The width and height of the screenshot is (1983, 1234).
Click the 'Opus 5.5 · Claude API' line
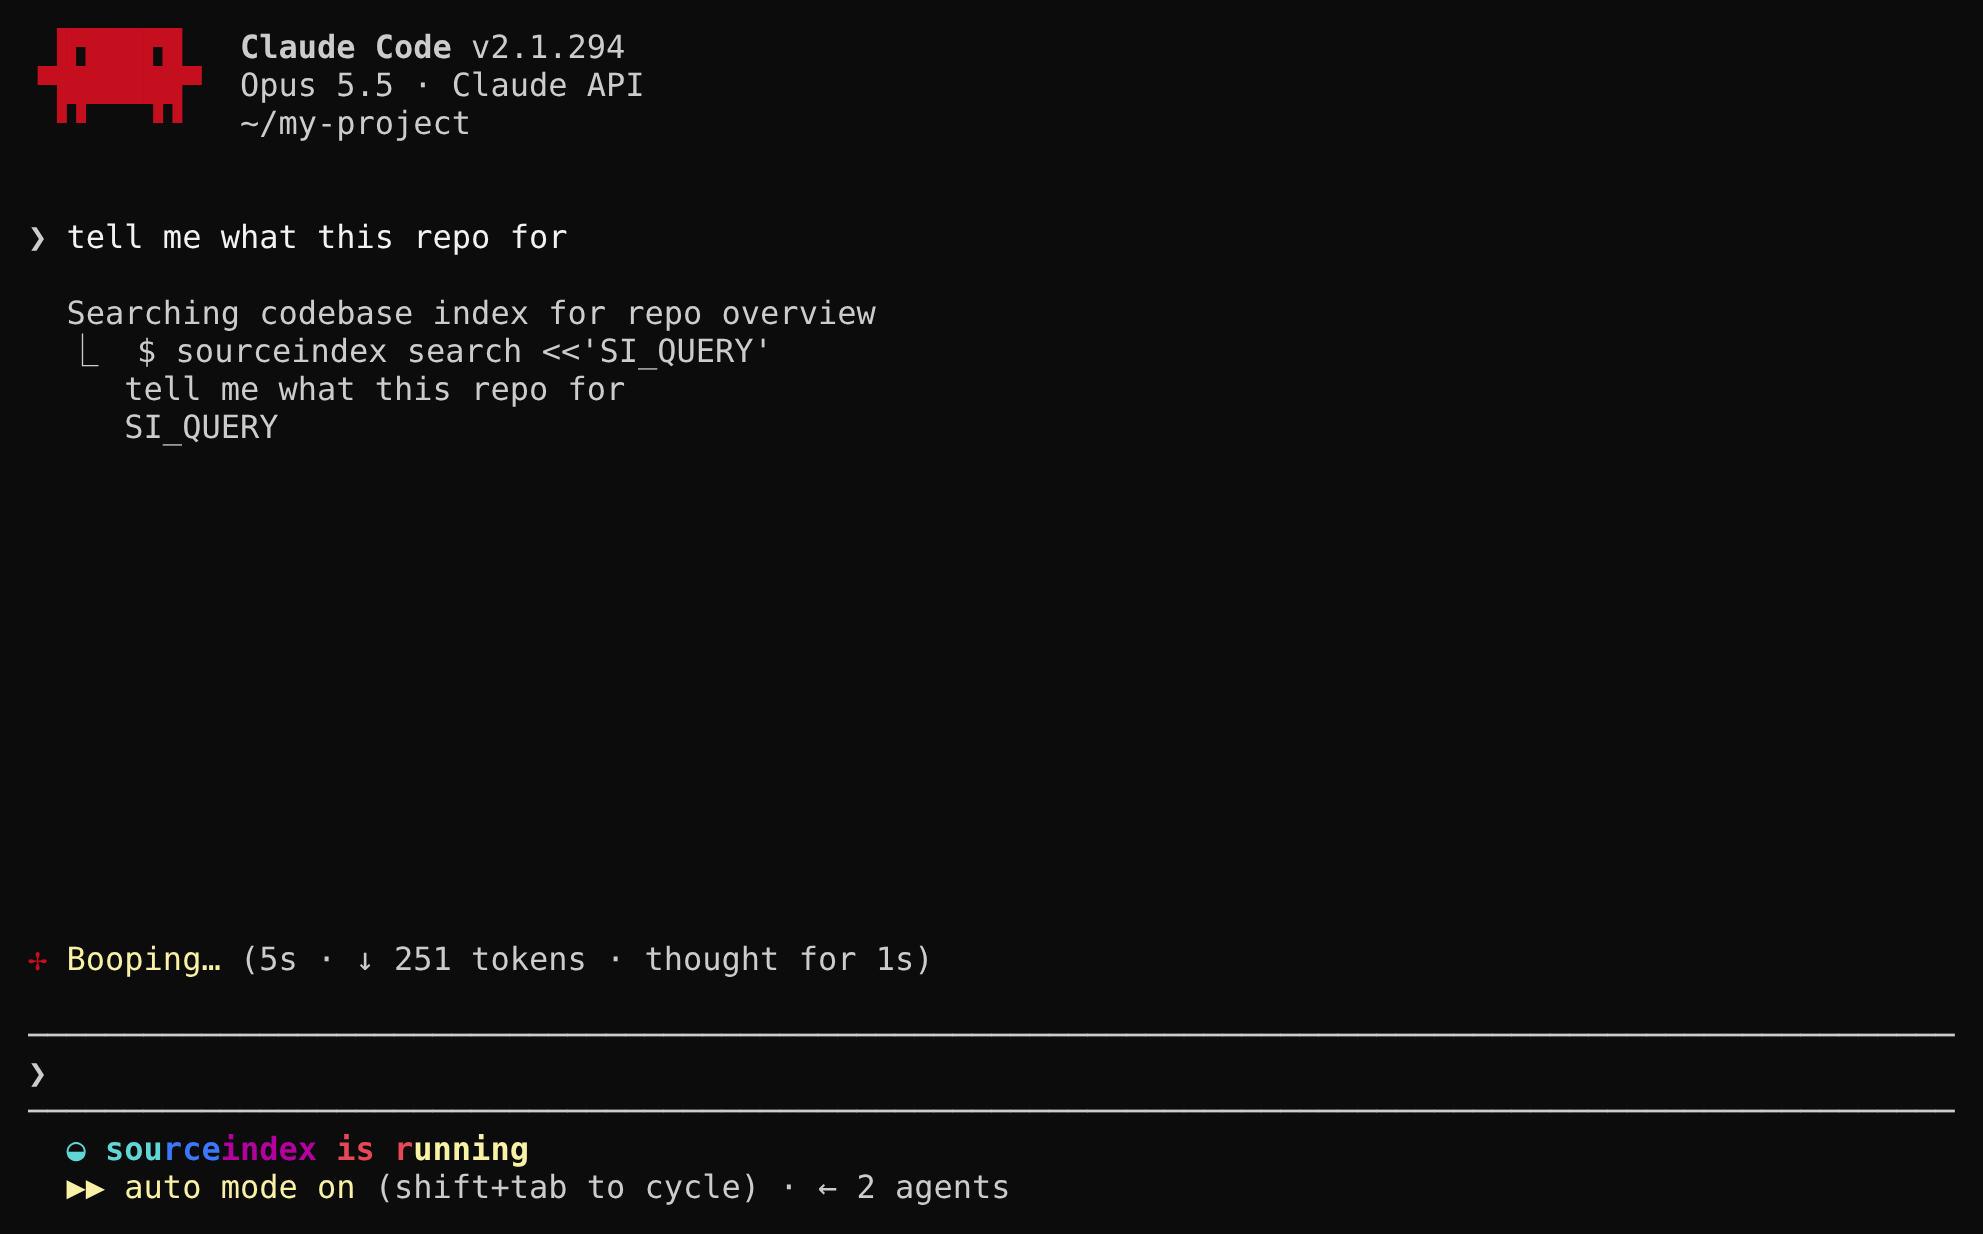point(441,85)
